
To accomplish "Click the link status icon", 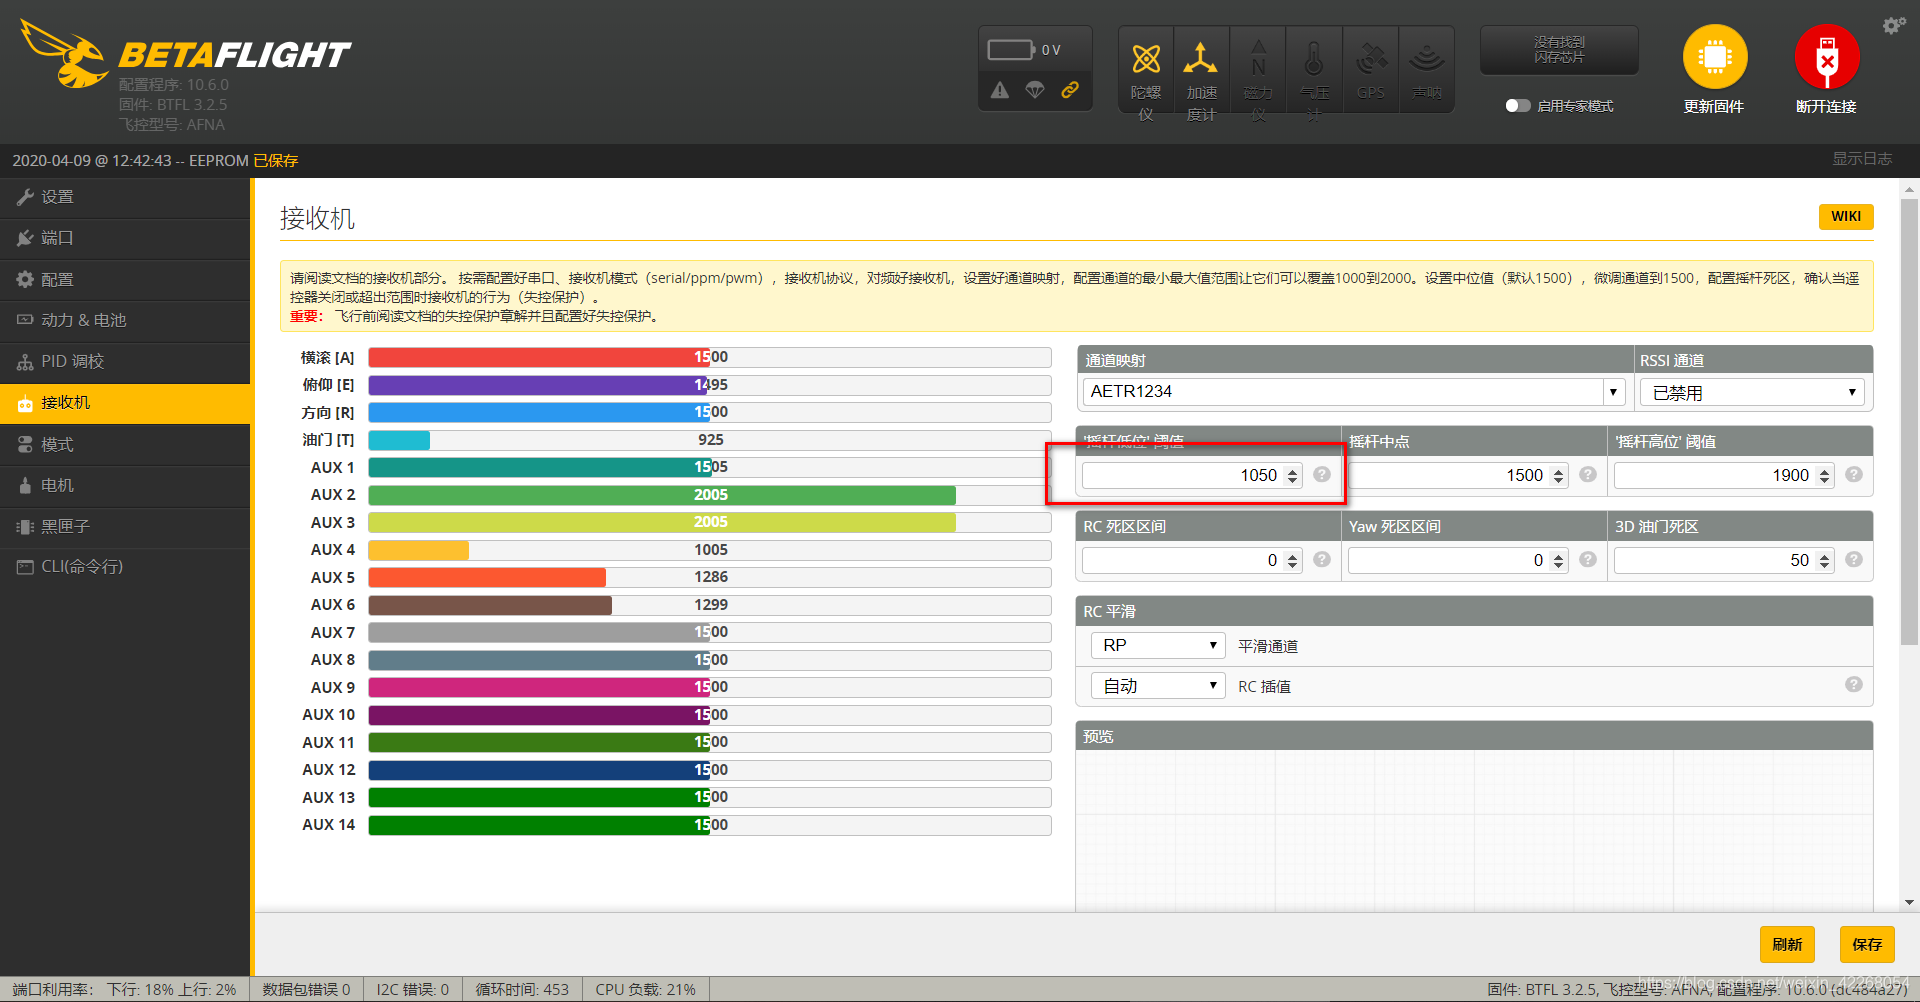I will click(1070, 90).
